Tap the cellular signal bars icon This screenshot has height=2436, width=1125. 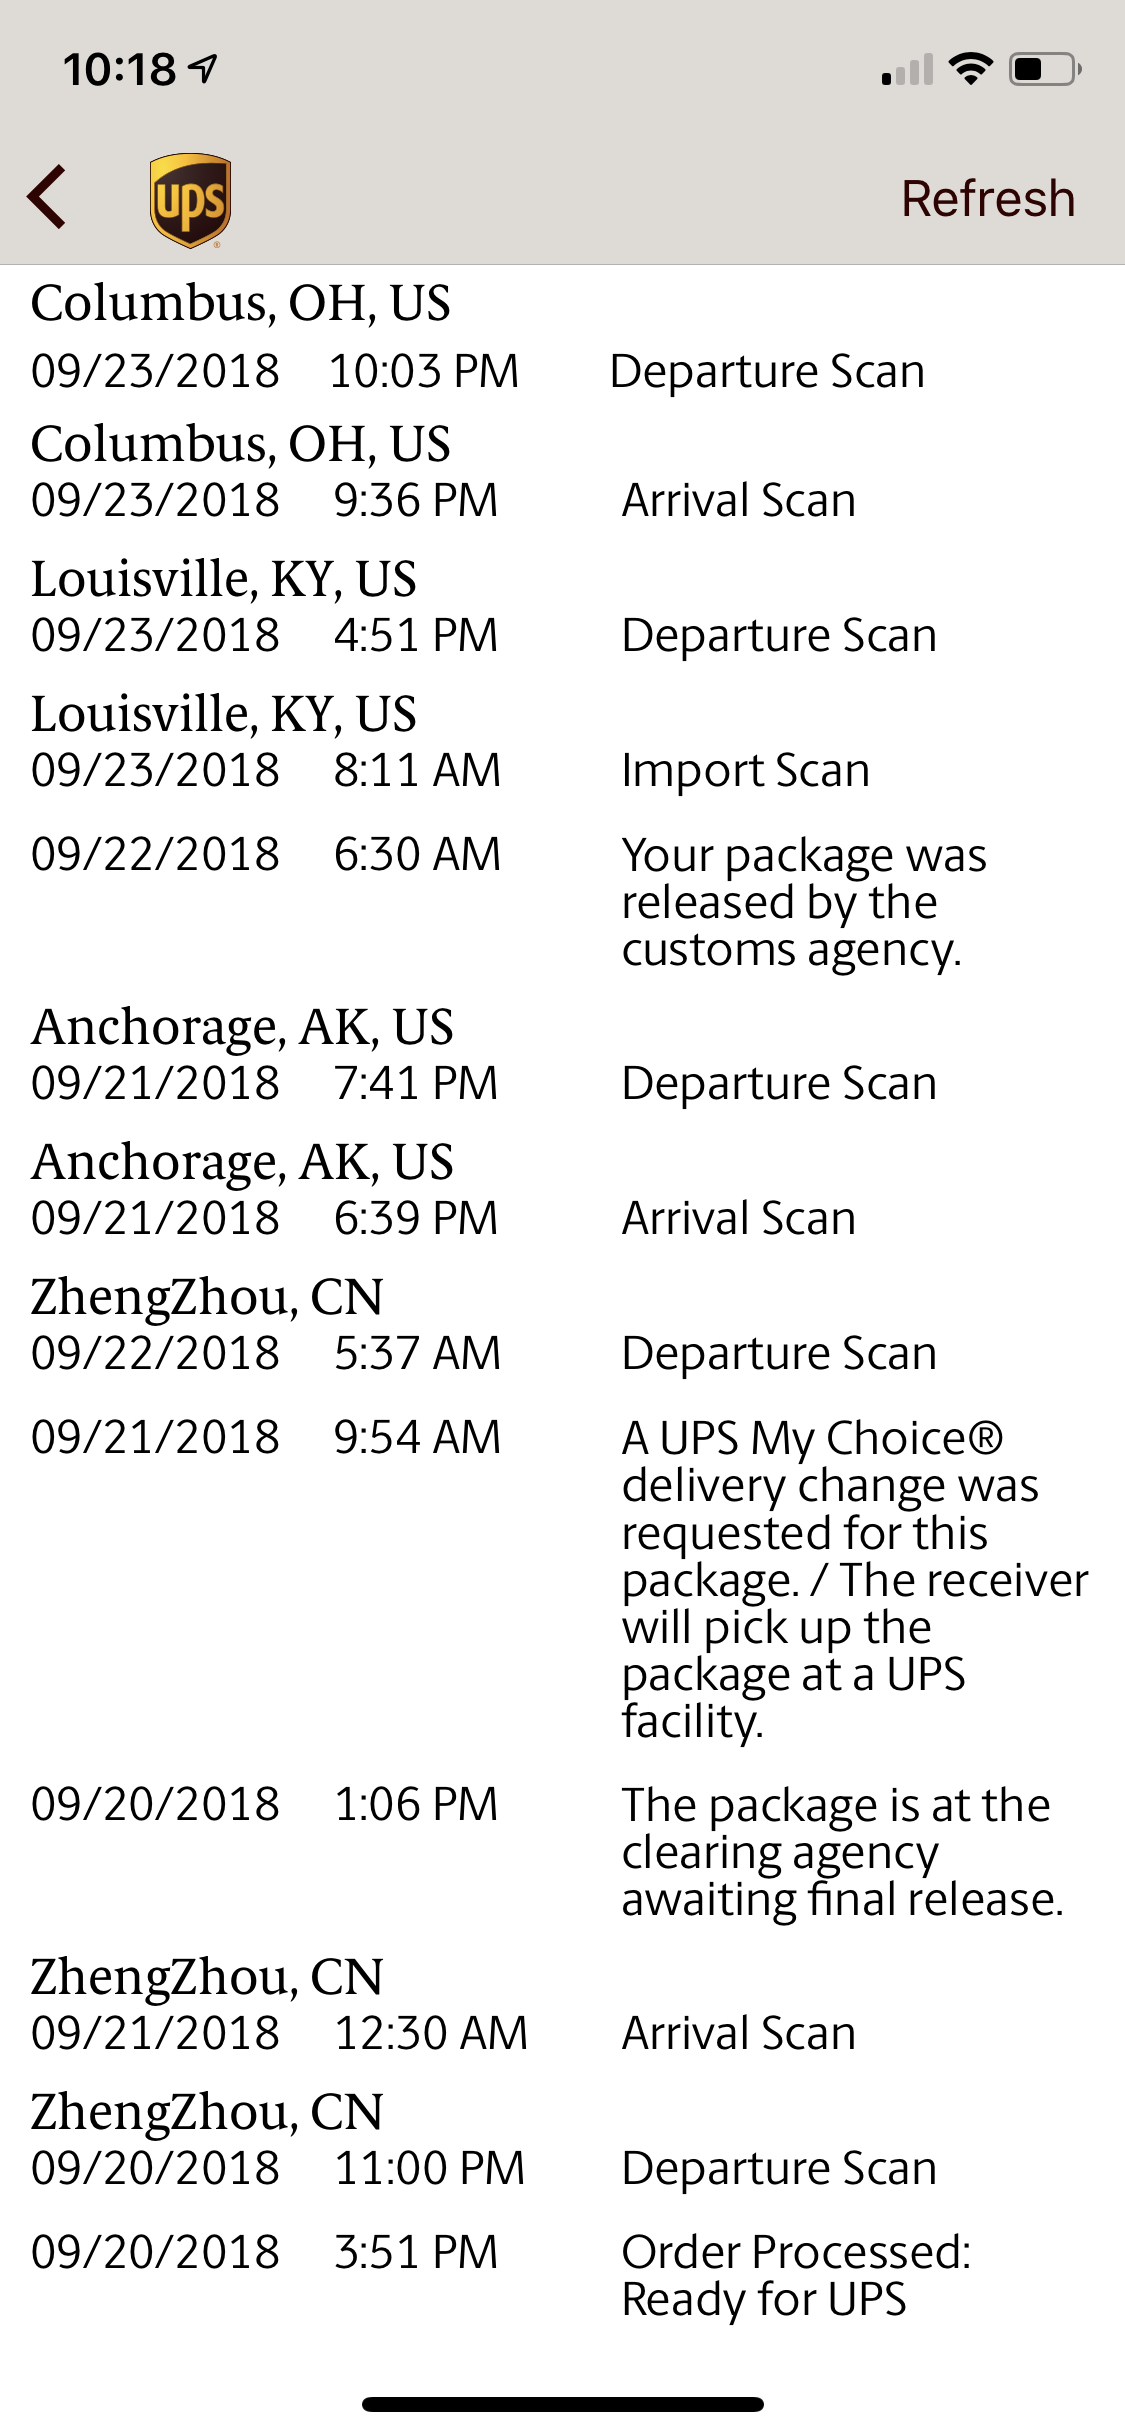[x=907, y=69]
